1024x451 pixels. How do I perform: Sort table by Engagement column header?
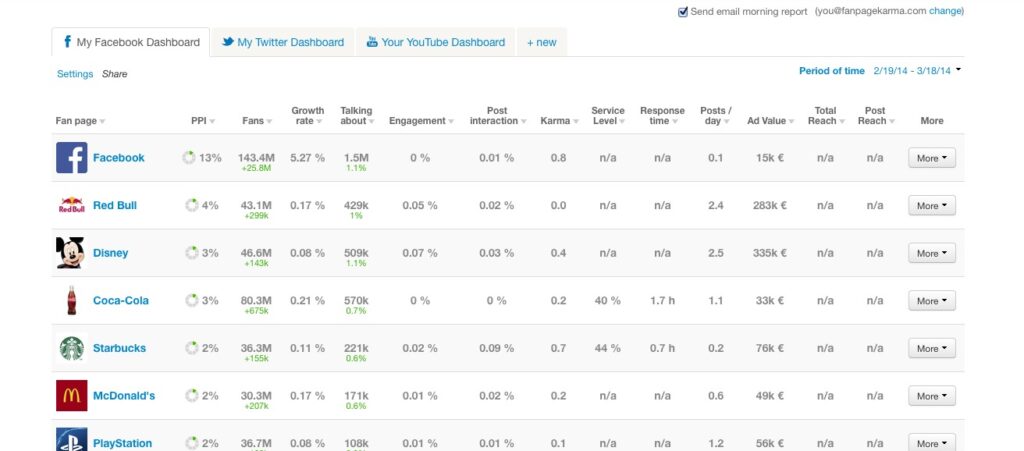coord(420,121)
